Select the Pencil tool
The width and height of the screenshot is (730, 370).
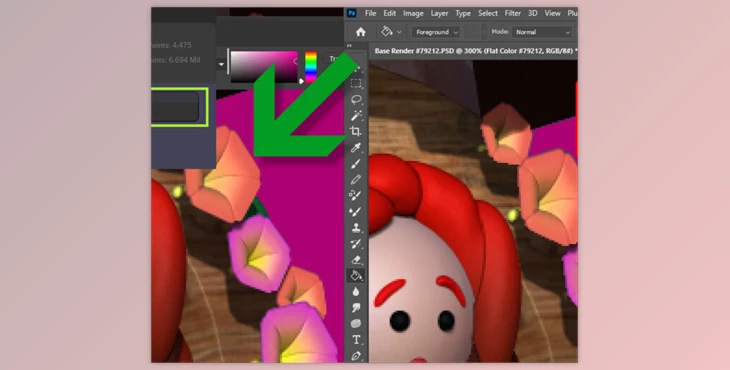356,180
